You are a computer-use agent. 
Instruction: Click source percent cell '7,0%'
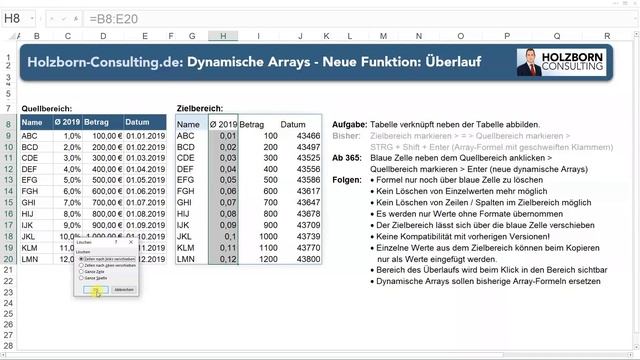68,202
